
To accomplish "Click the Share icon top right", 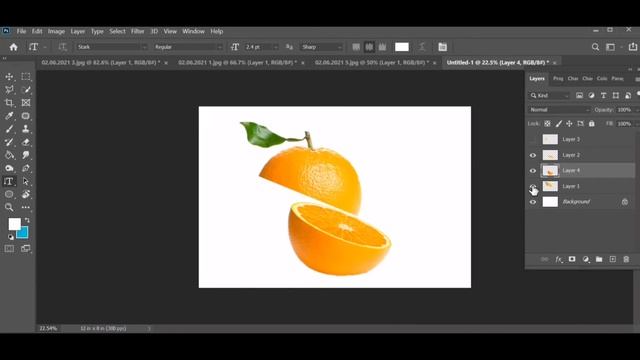I will click(x=633, y=47).
